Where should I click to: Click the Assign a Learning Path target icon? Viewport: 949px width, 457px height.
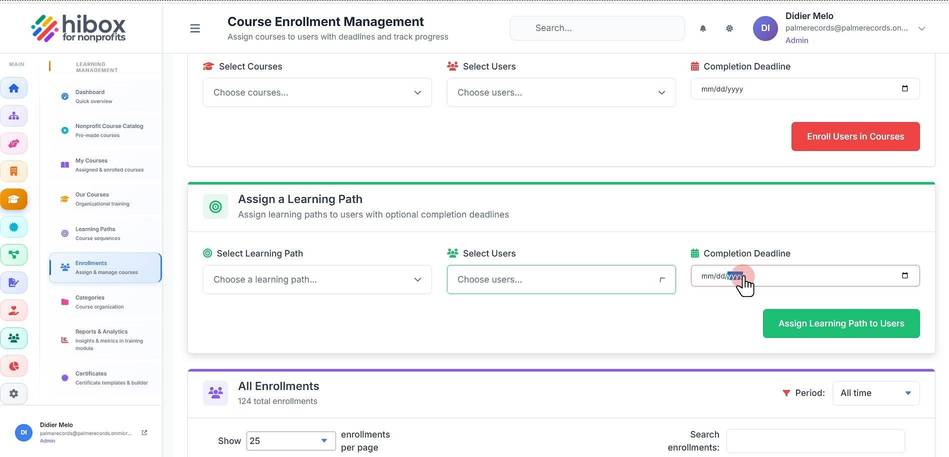(215, 207)
